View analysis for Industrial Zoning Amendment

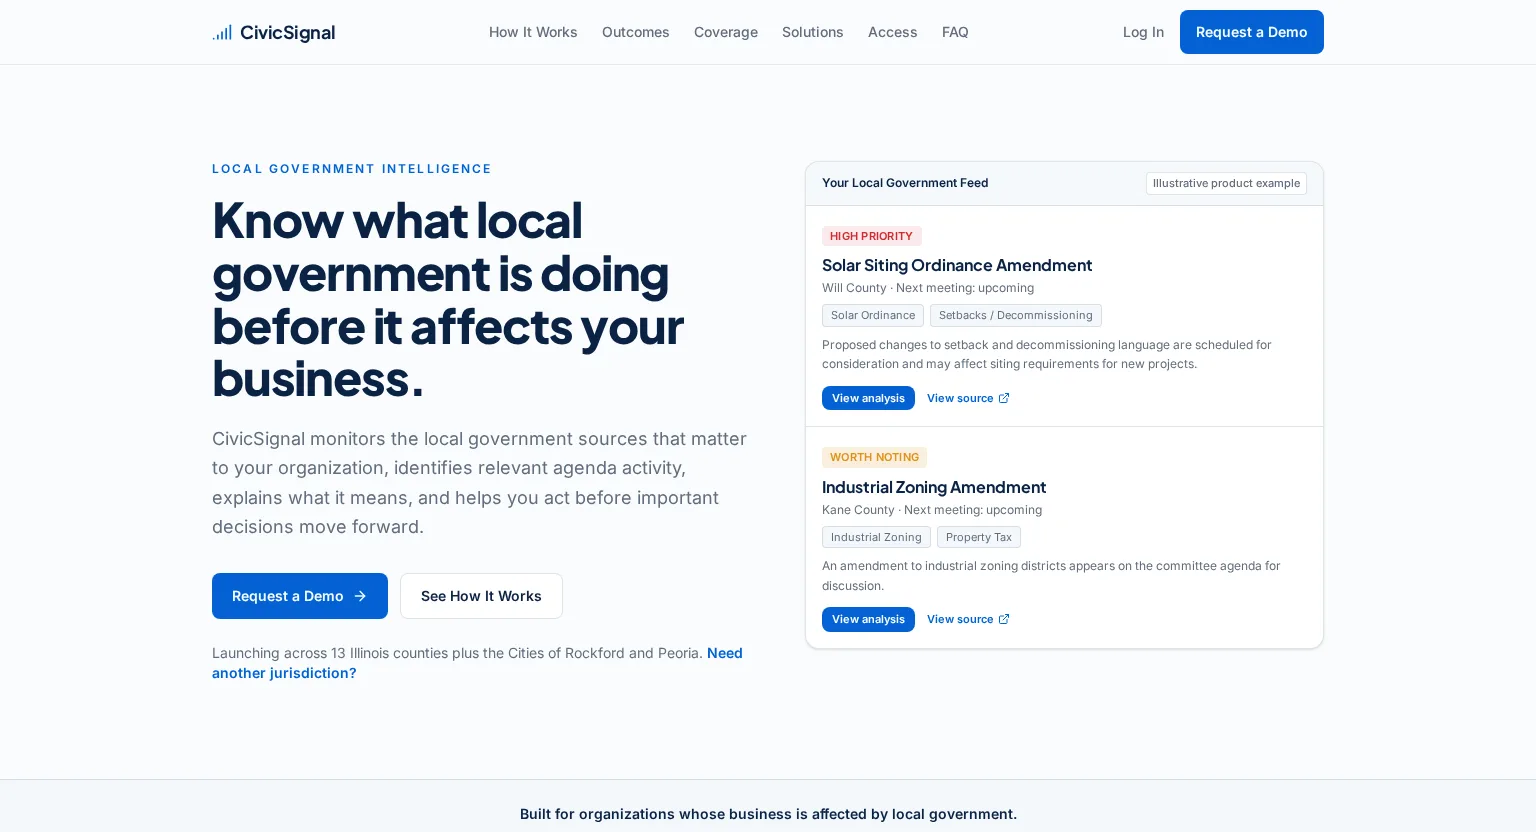pos(868,619)
